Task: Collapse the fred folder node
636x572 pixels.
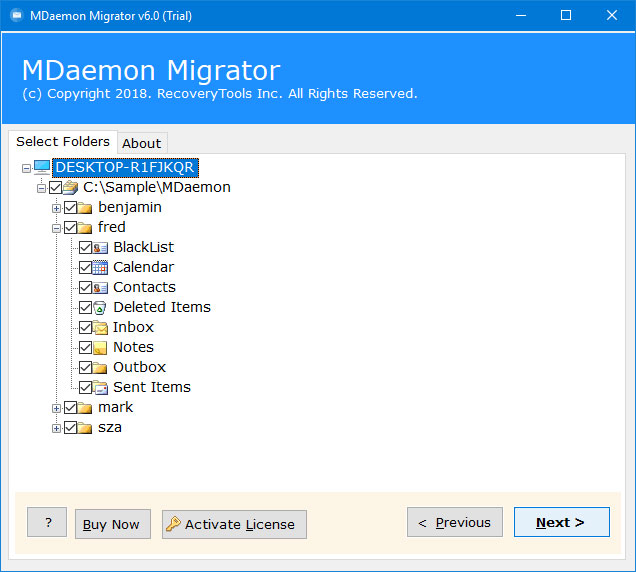Action: coord(56,228)
